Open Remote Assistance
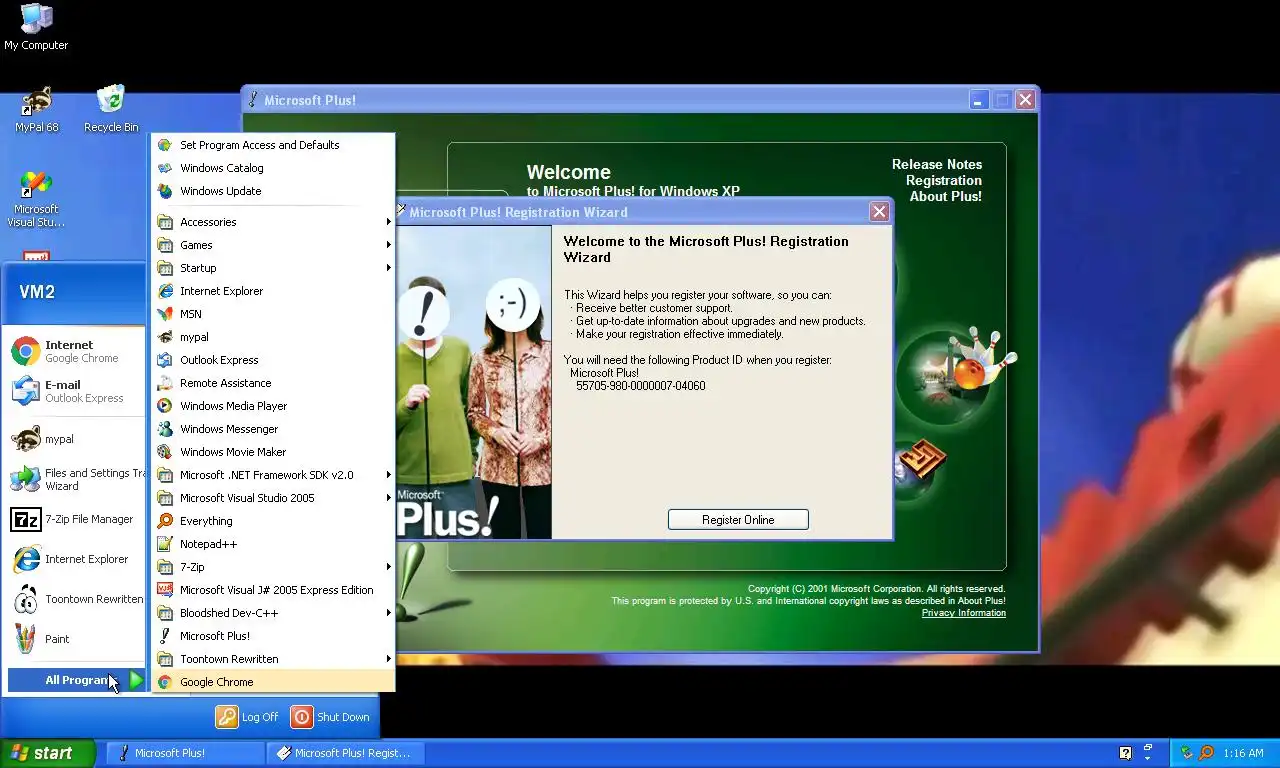1280x768 pixels. click(274, 383)
